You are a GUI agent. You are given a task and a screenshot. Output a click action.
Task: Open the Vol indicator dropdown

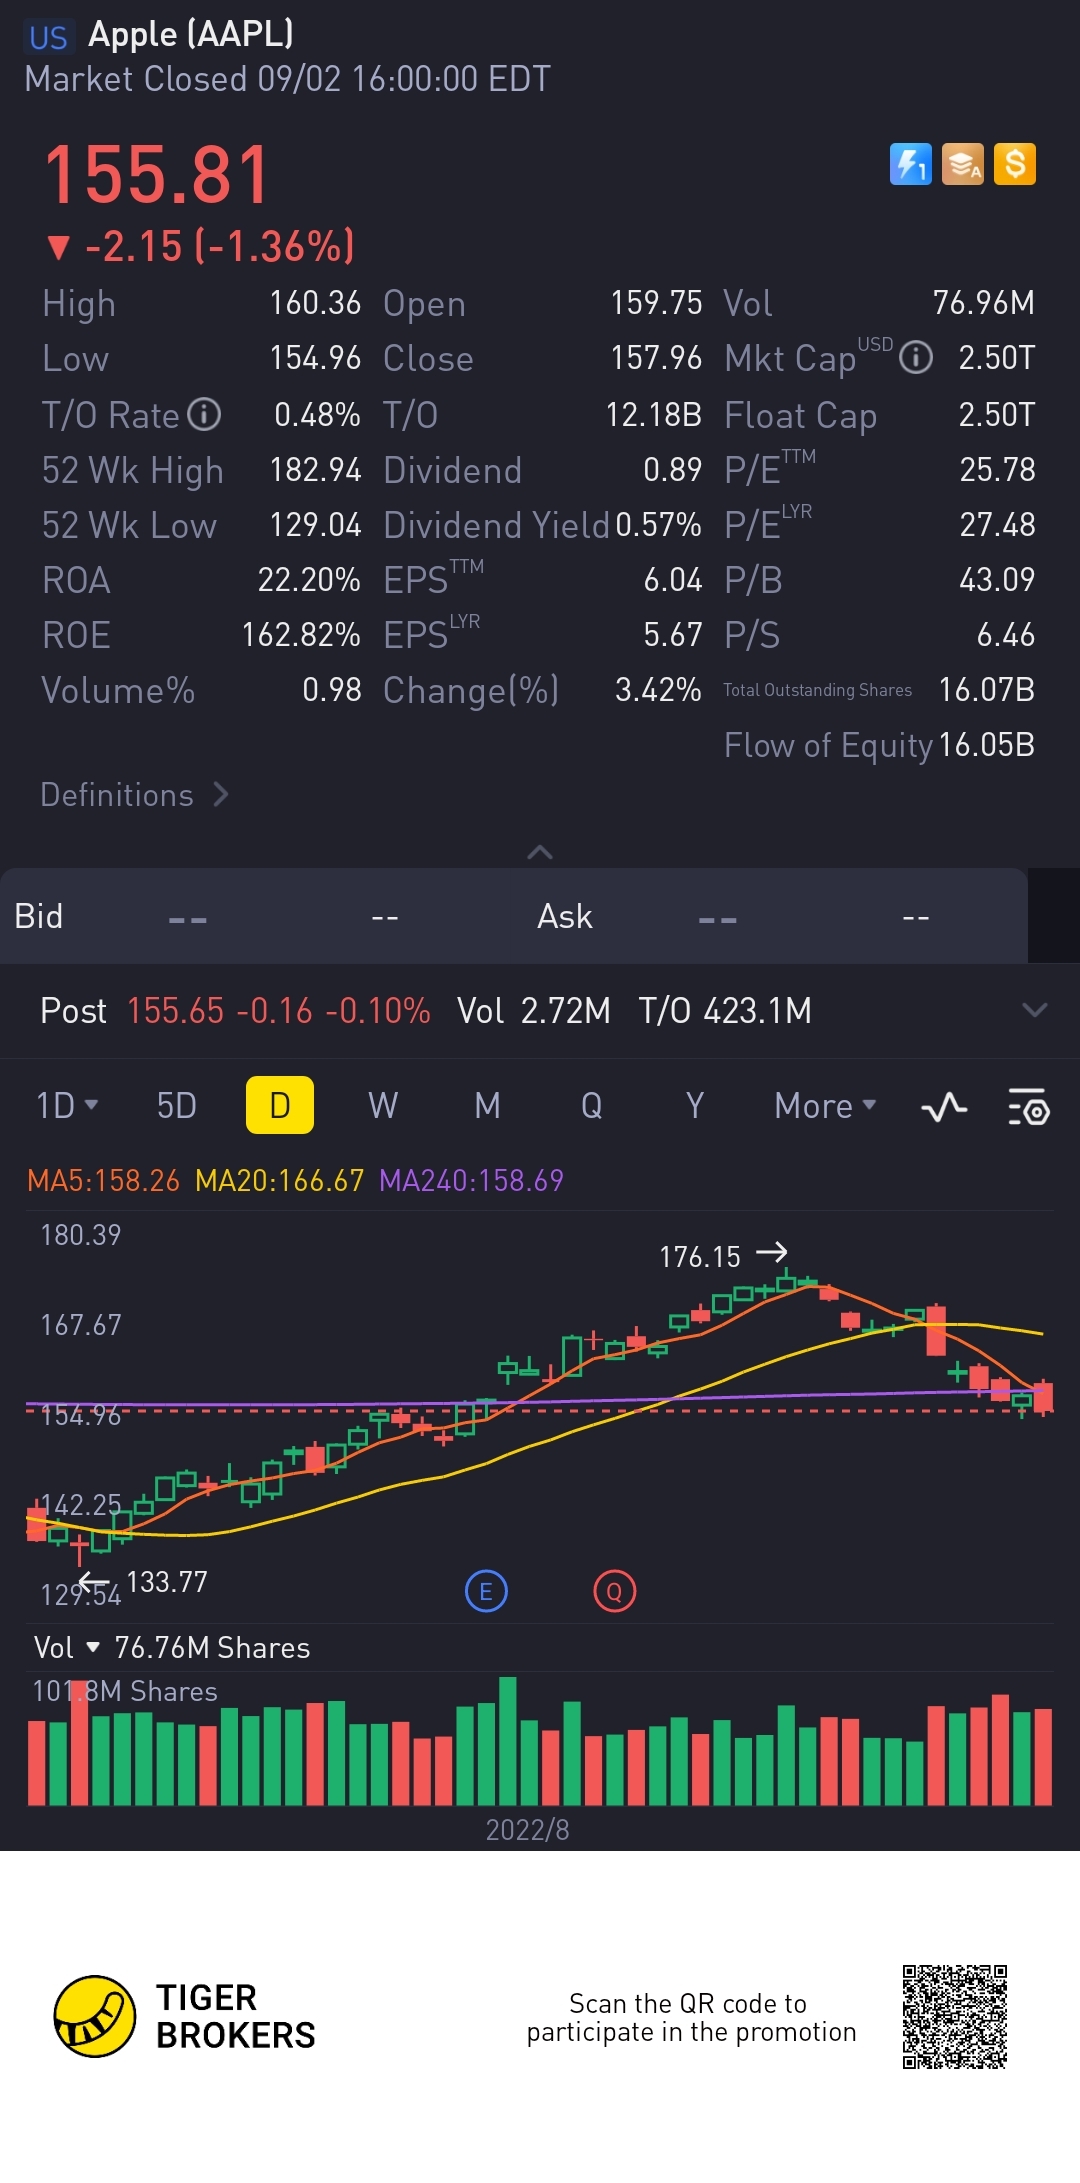[66, 1647]
